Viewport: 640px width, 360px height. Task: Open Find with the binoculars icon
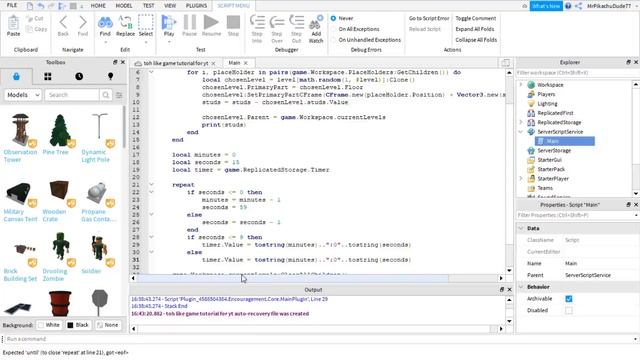click(105, 22)
